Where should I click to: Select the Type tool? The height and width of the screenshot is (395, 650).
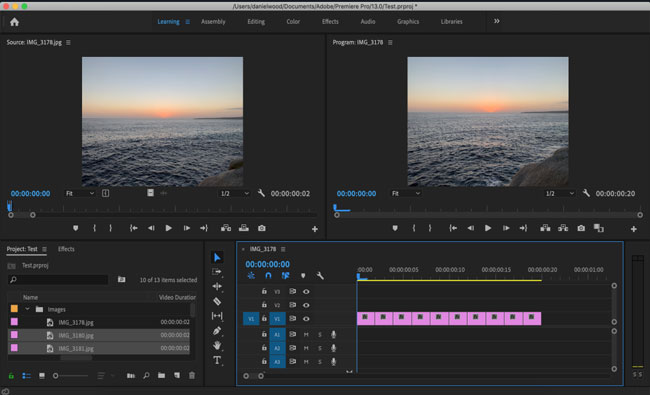[217, 360]
